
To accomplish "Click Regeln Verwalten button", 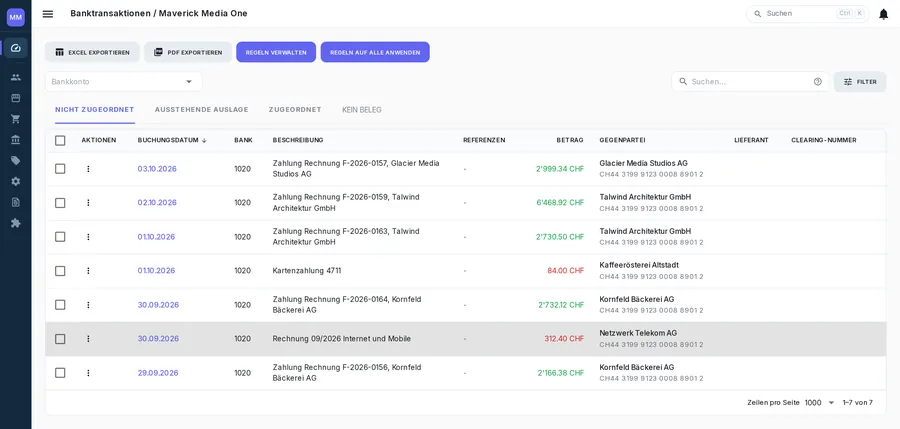I will point(276,52).
